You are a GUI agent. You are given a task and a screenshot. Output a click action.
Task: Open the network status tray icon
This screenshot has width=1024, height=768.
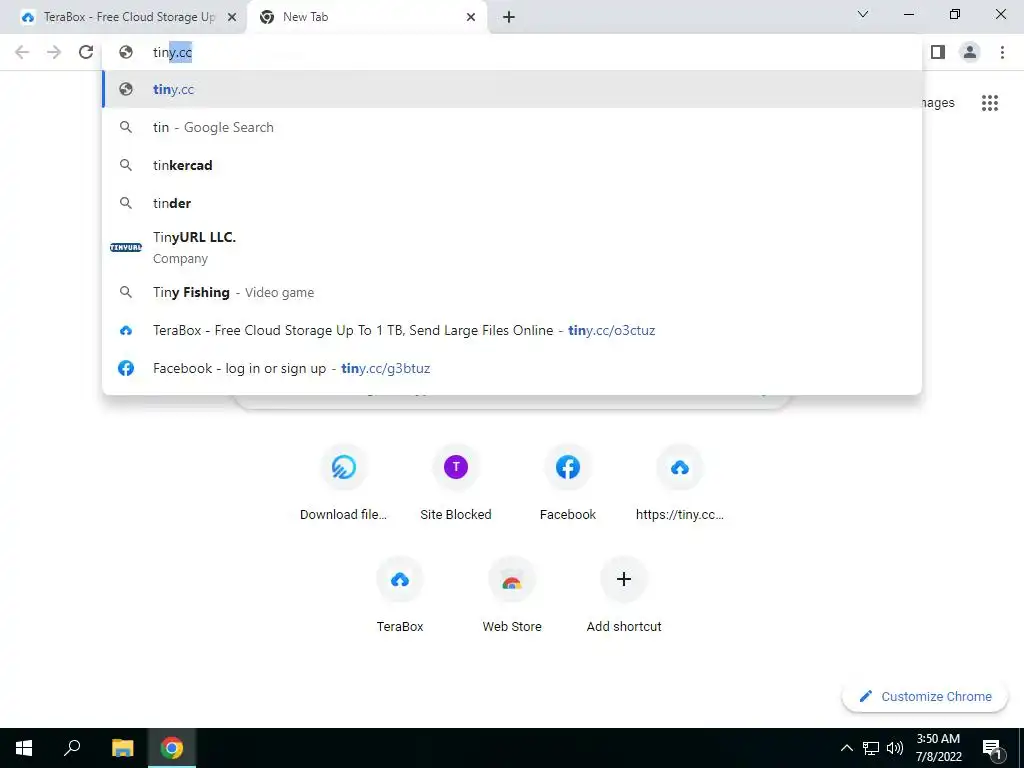(x=871, y=748)
